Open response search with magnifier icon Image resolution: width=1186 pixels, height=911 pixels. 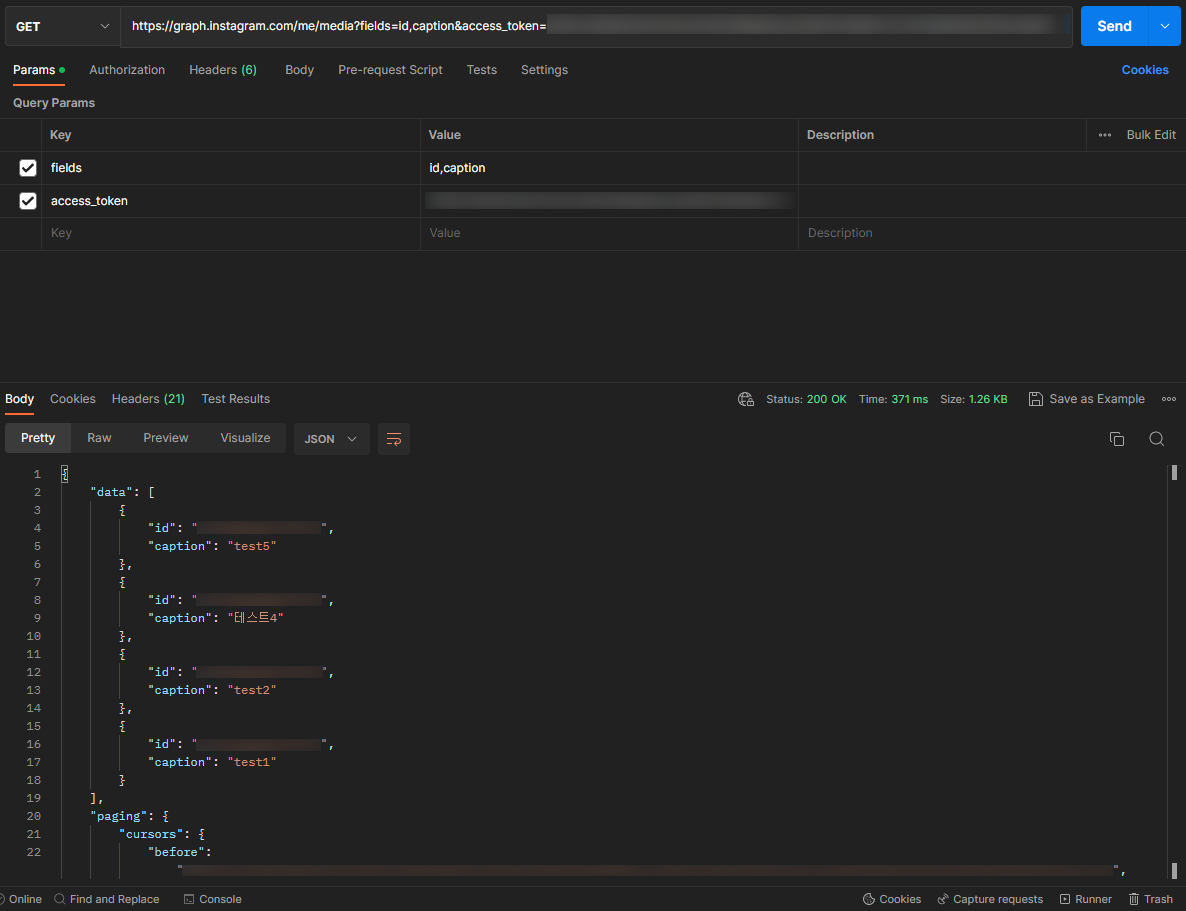(1157, 439)
